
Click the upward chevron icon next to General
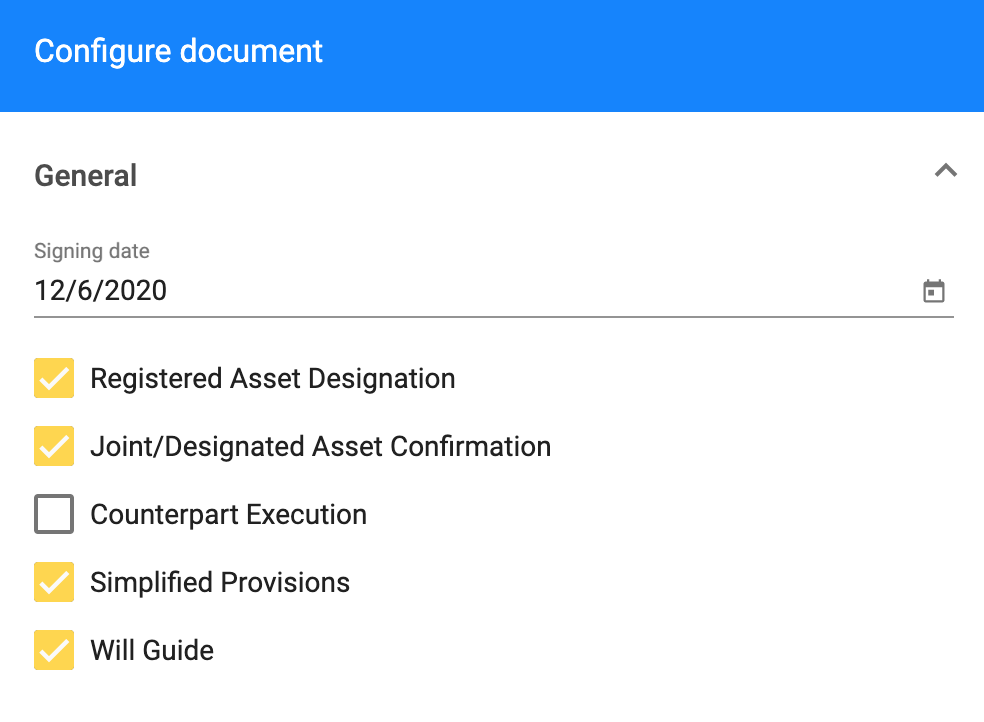pyautogui.click(x=946, y=171)
